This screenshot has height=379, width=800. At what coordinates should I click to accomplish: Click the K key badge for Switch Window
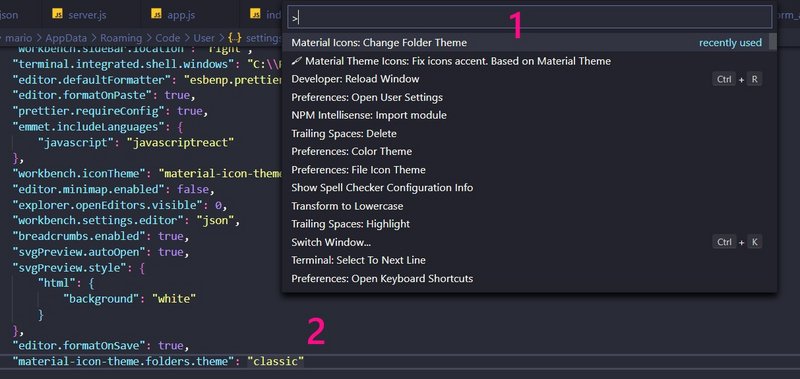click(x=754, y=242)
